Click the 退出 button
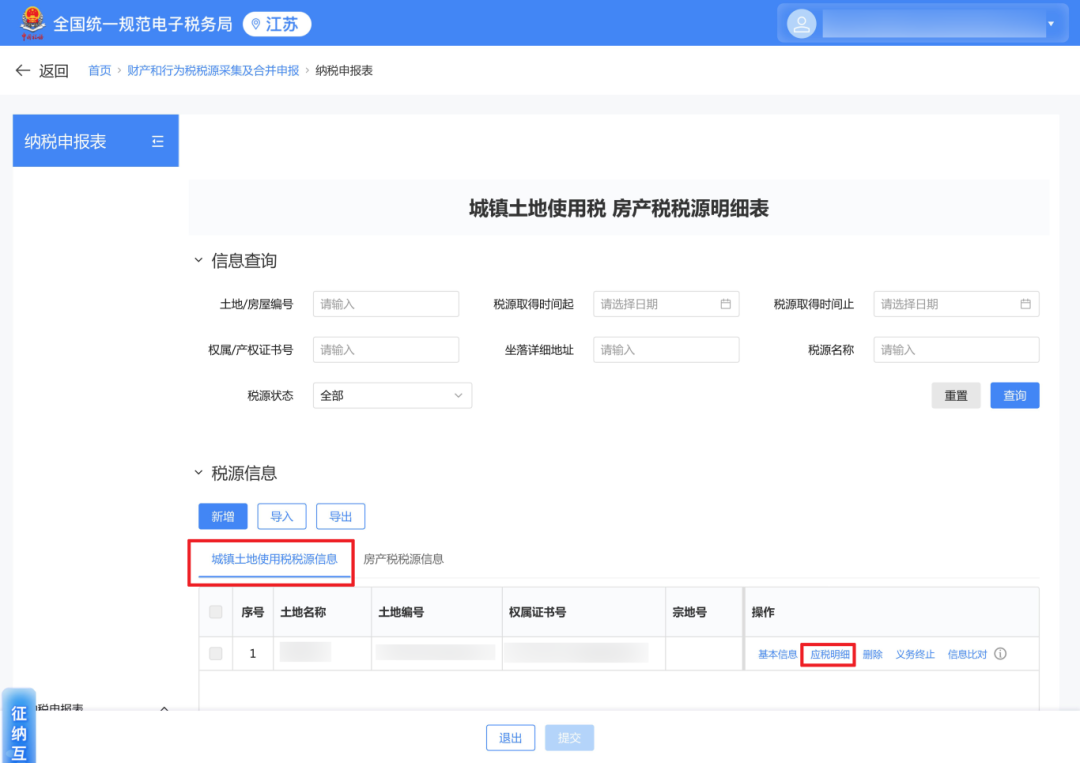 [x=510, y=738]
